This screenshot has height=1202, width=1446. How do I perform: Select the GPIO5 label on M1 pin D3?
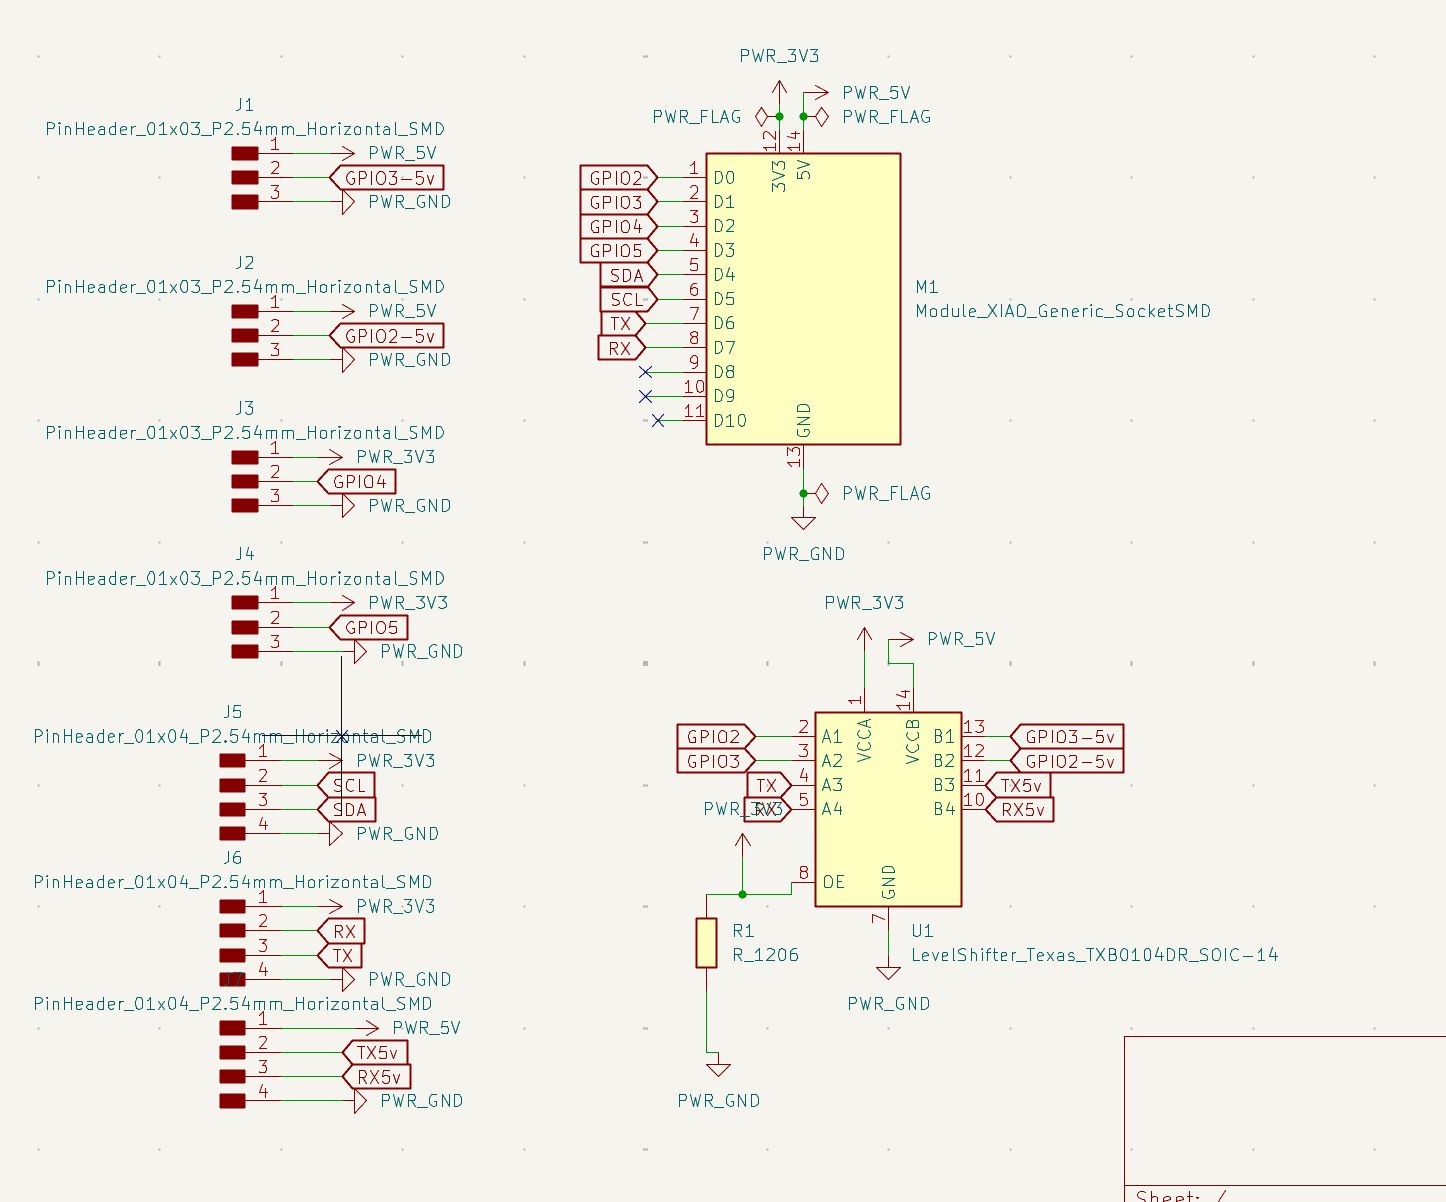618,251
